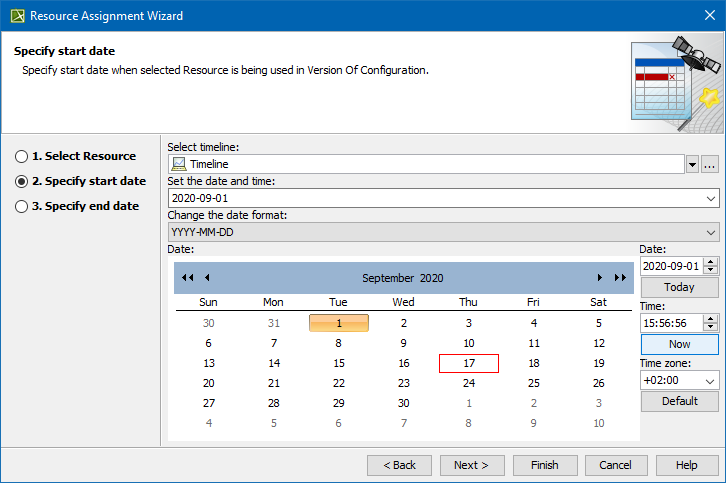Choose '2. Specify start date' step
This screenshot has height=483, width=726.
coord(21,181)
